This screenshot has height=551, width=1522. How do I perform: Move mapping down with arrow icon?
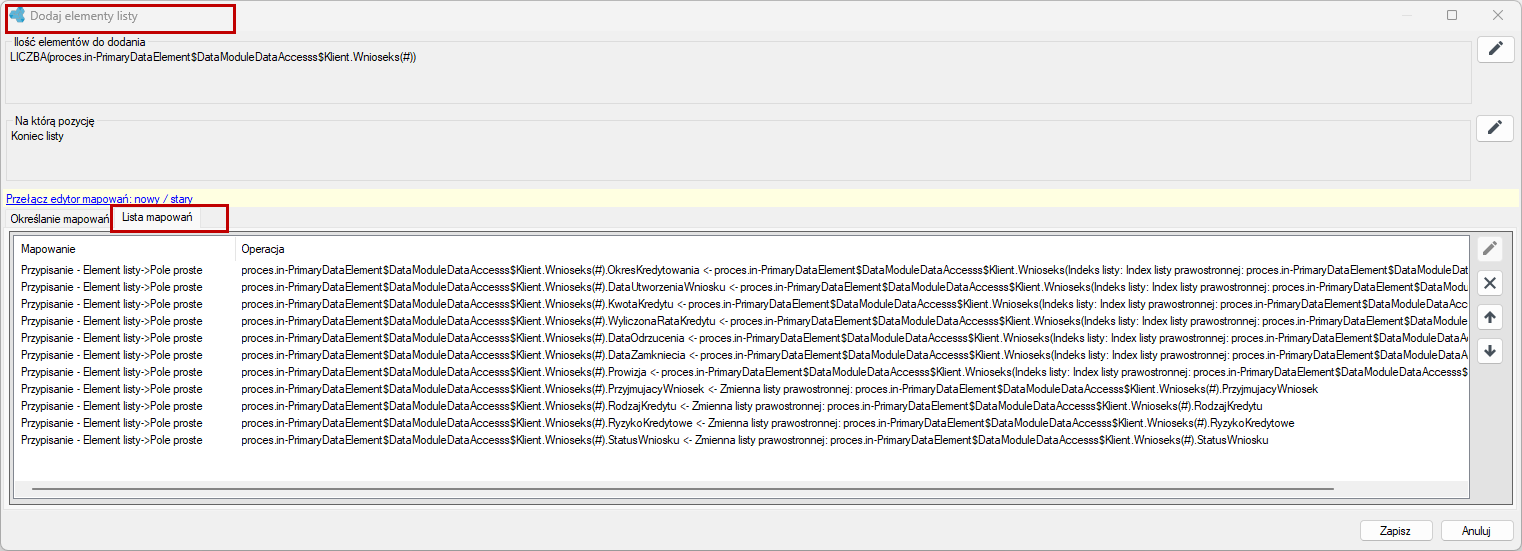click(x=1490, y=352)
